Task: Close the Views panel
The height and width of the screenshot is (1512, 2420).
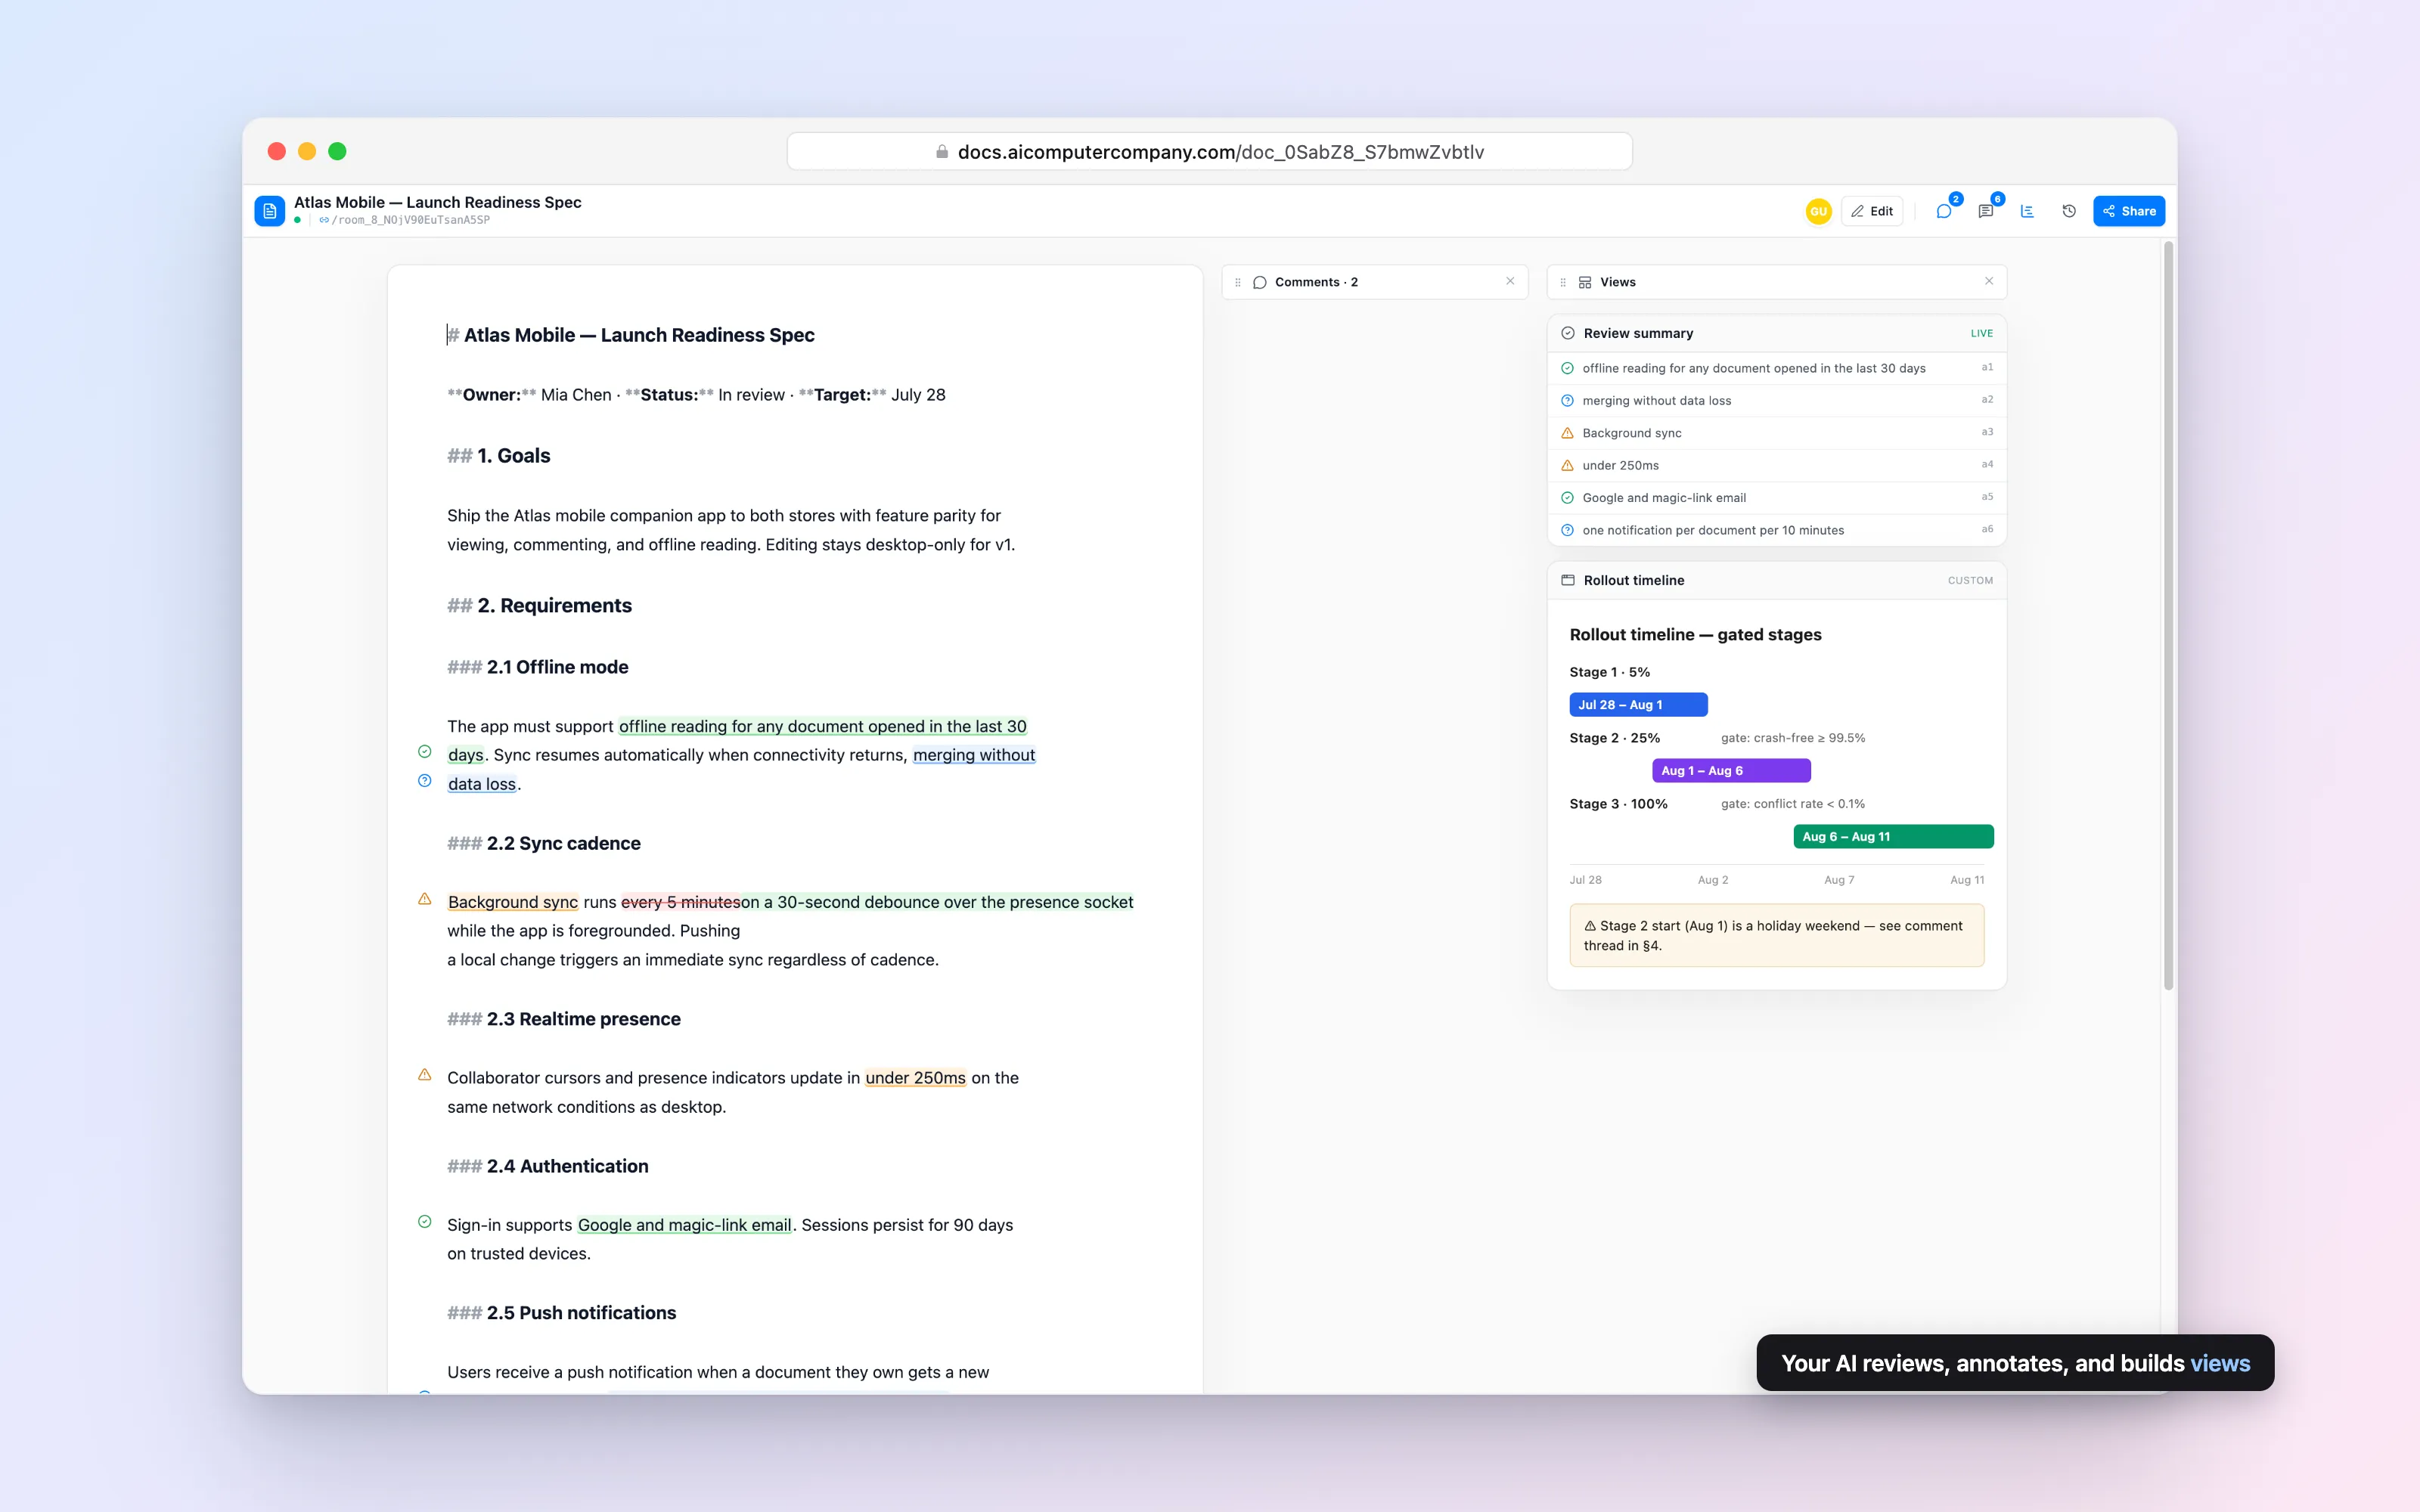Action: pos(1989,281)
